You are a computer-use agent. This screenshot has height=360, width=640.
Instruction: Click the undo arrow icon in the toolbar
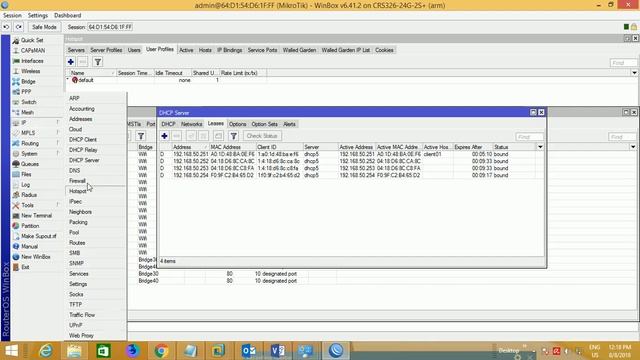(x=6, y=27)
